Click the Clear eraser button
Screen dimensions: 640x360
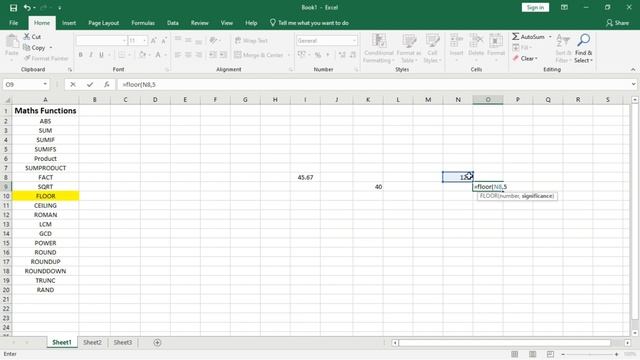pyautogui.click(x=525, y=58)
